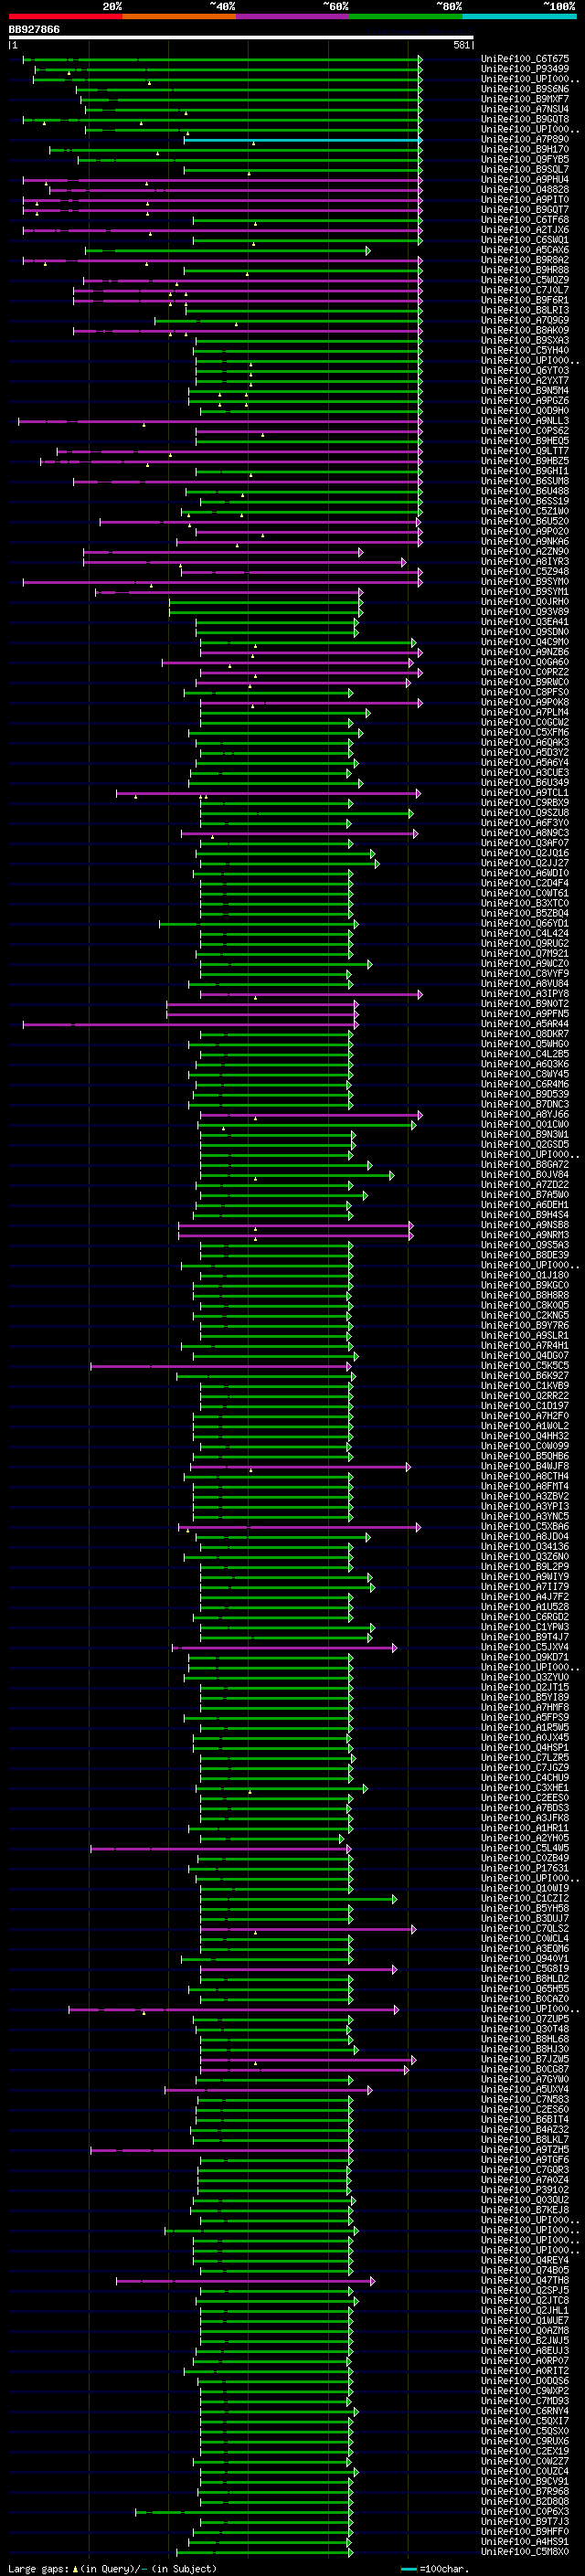Select the UniRef100_A2YXT7 label
The height and width of the screenshot is (2576, 585).
[x=525, y=380]
